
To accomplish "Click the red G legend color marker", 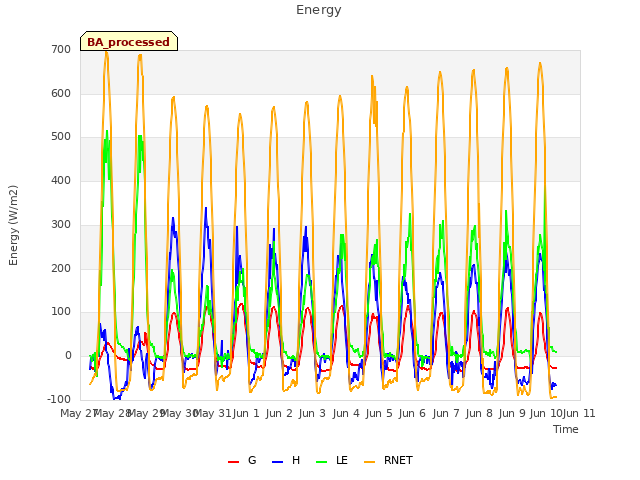I will click(x=233, y=462).
